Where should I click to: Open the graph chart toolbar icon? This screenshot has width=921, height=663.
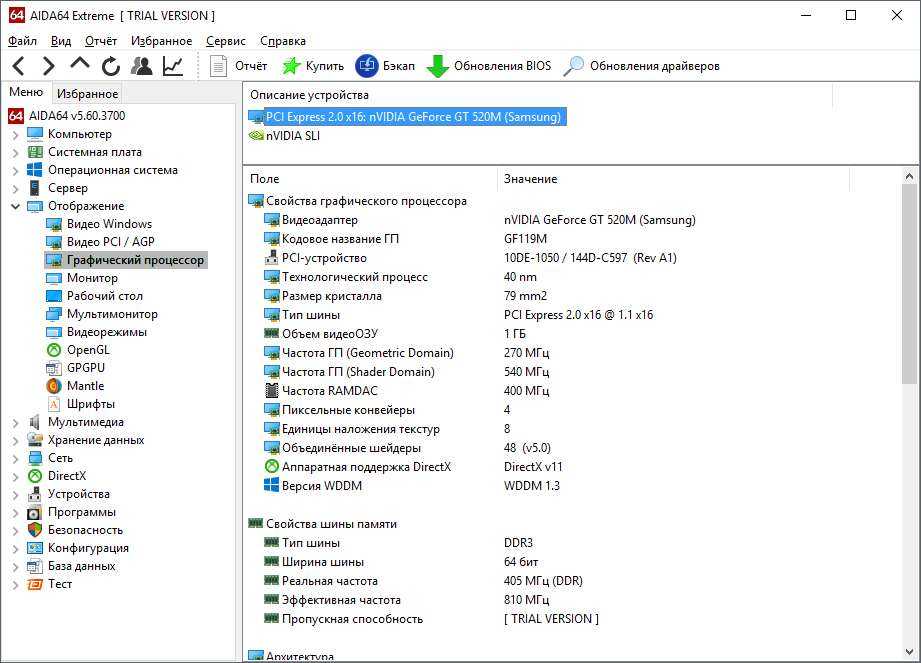(x=173, y=66)
